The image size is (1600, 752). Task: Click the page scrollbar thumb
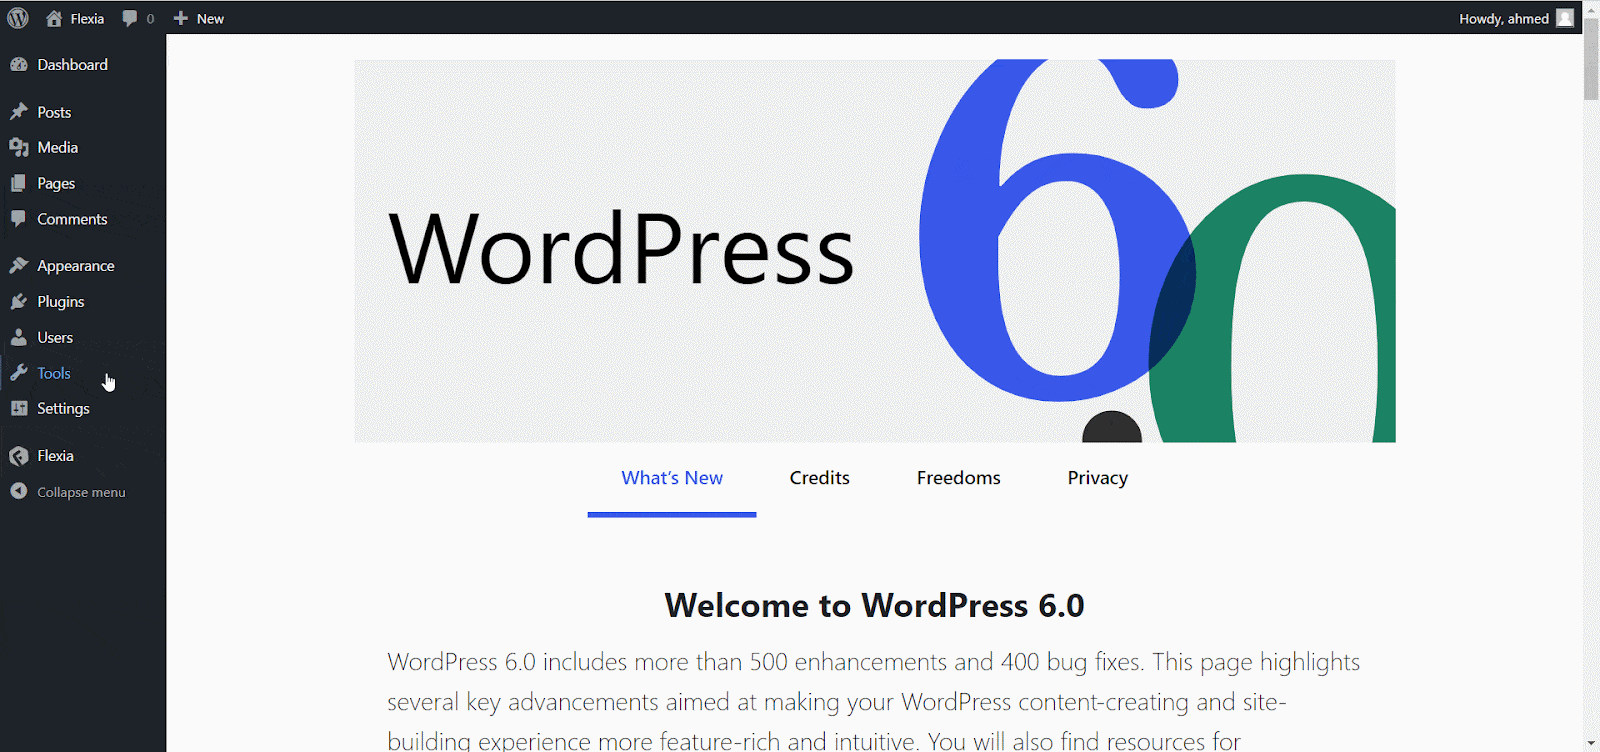(1591, 58)
